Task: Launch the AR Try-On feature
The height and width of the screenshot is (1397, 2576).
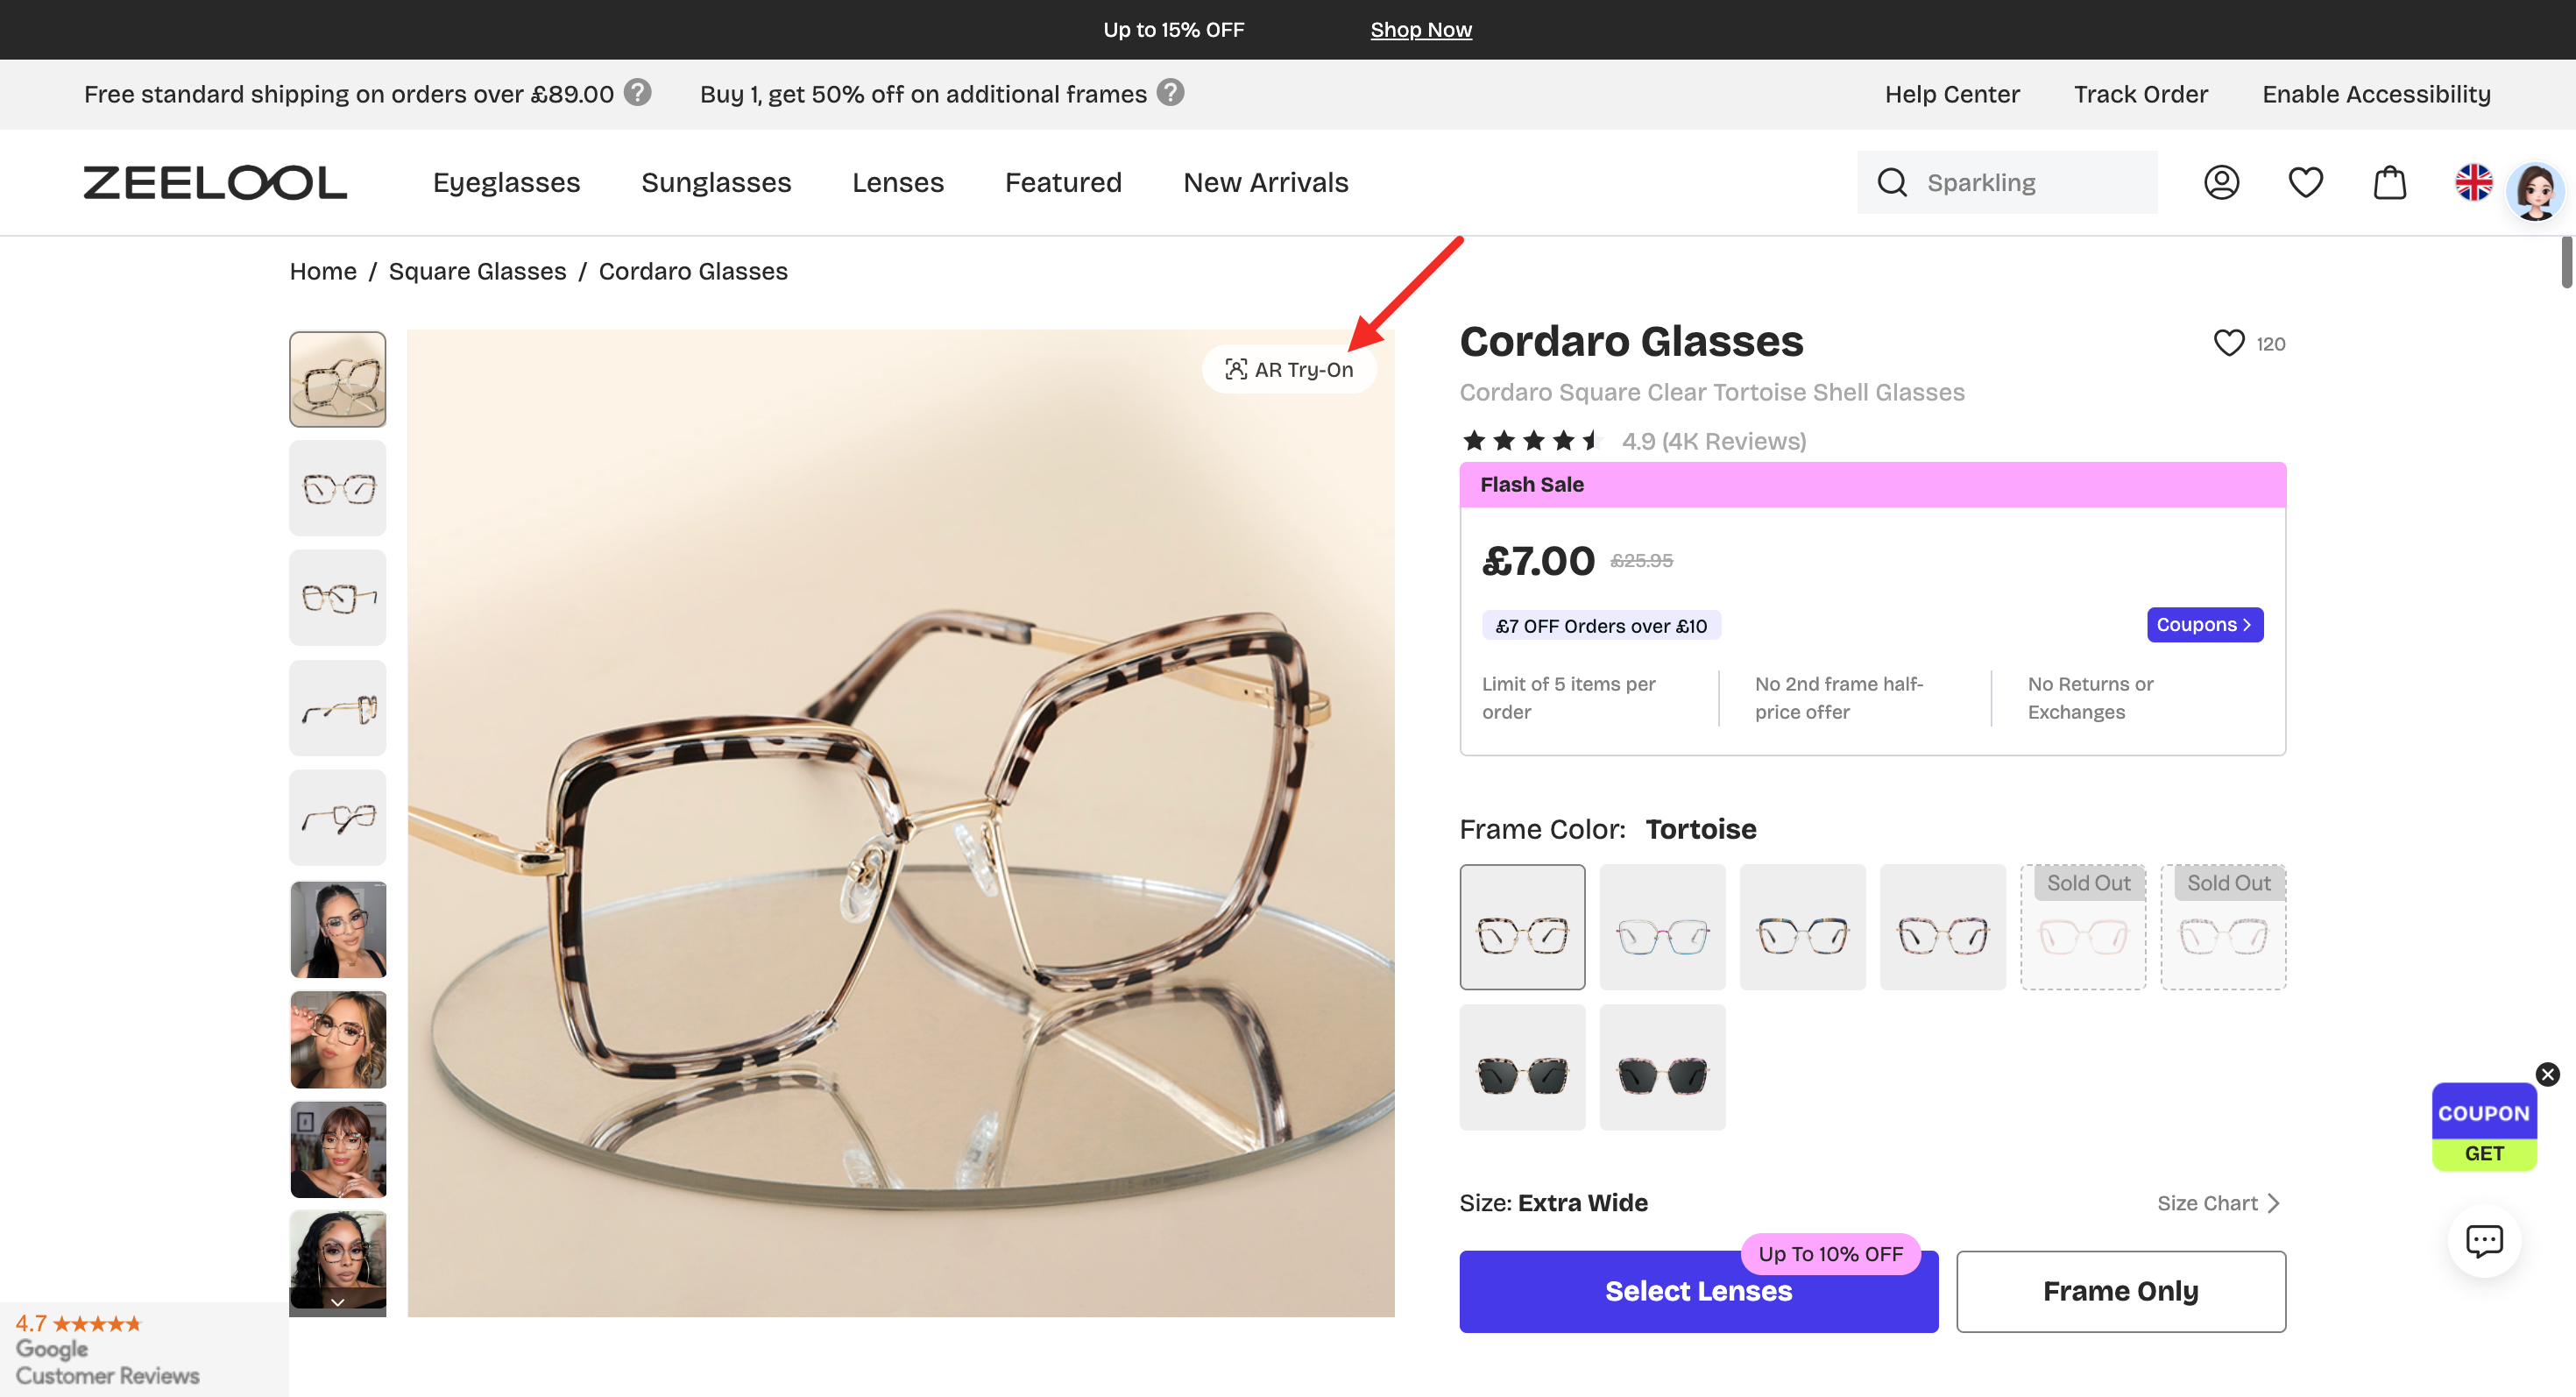Action: (x=1290, y=369)
